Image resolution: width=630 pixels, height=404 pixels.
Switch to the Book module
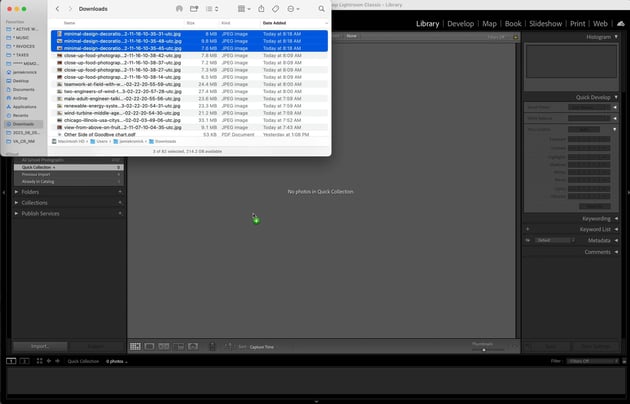[513, 24]
